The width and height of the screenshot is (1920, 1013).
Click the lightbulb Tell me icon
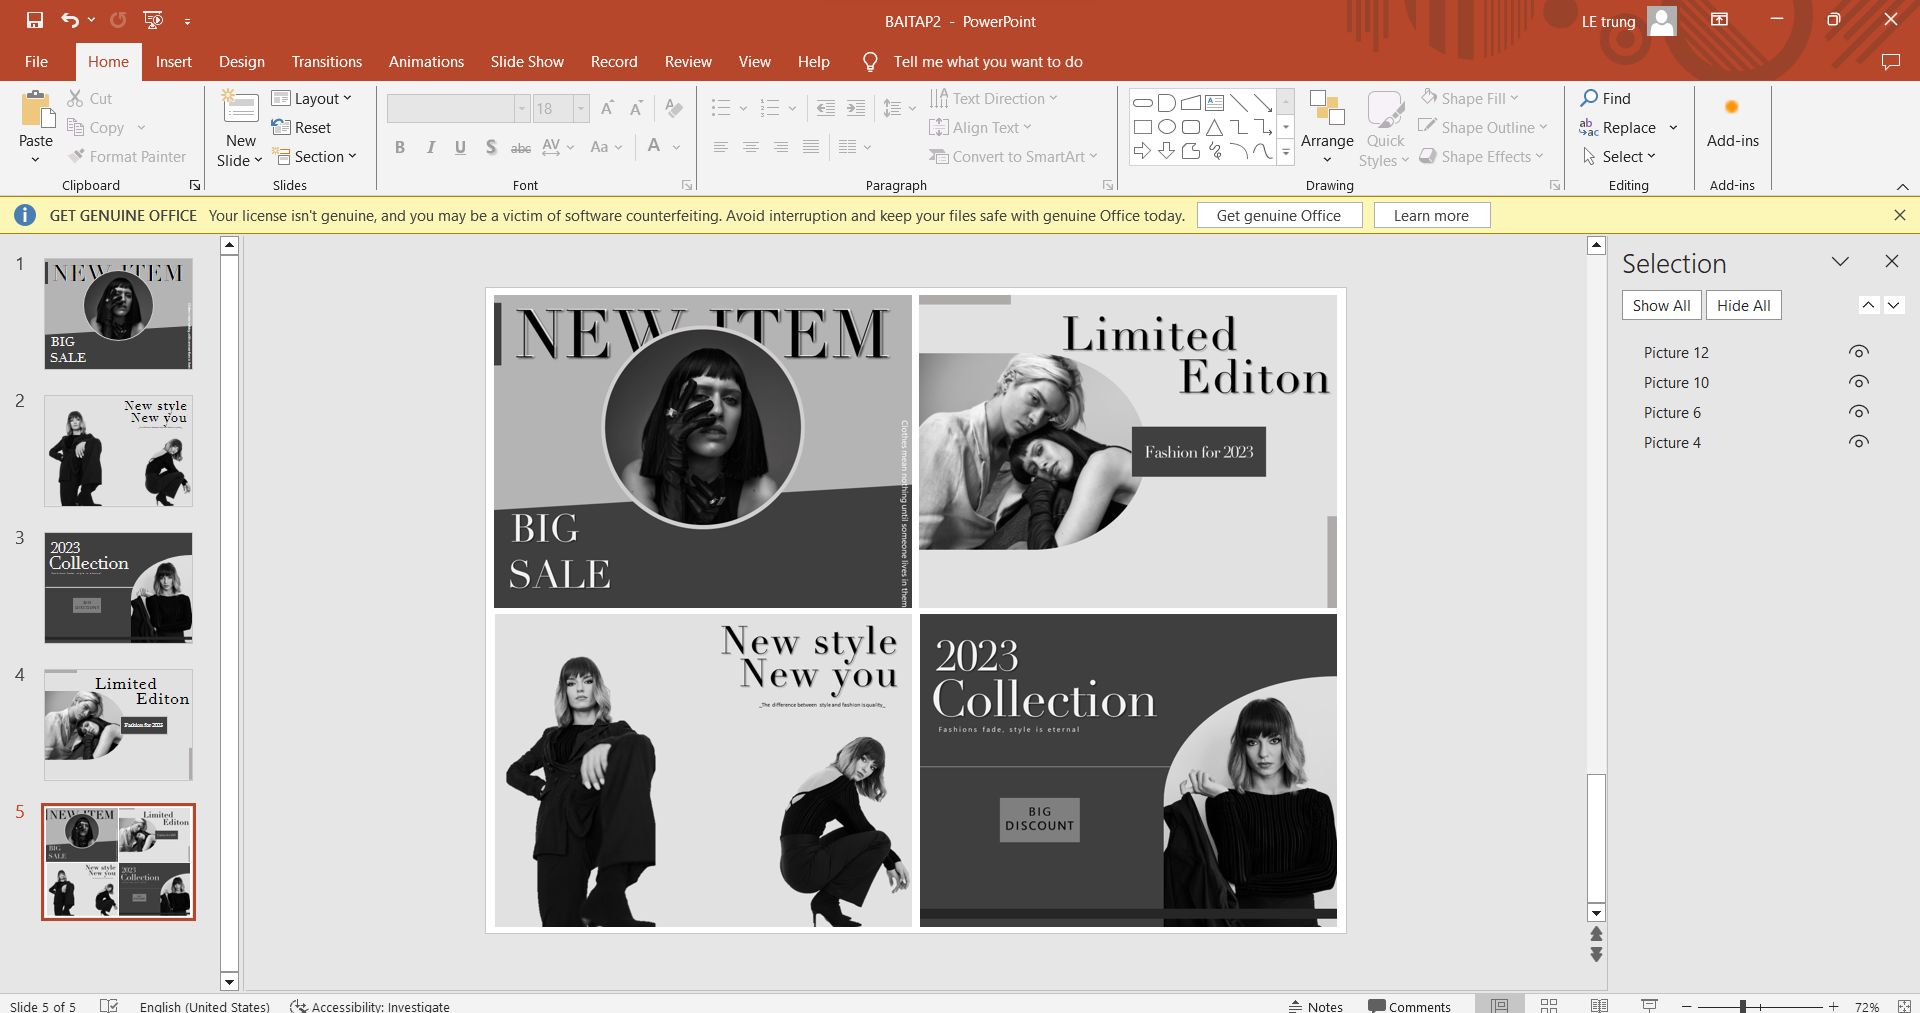(x=870, y=62)
